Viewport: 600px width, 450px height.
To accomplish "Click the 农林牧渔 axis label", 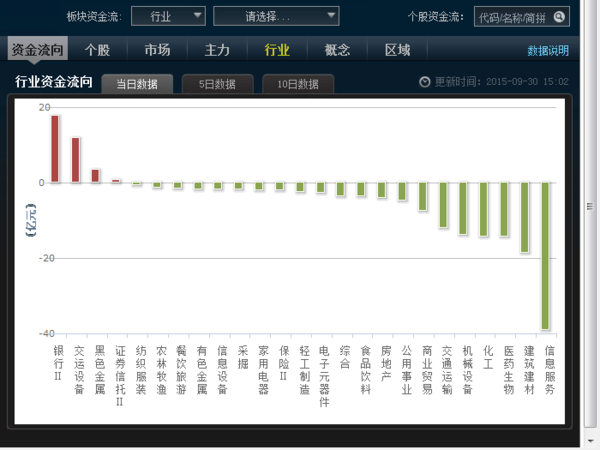I will 161,370.
